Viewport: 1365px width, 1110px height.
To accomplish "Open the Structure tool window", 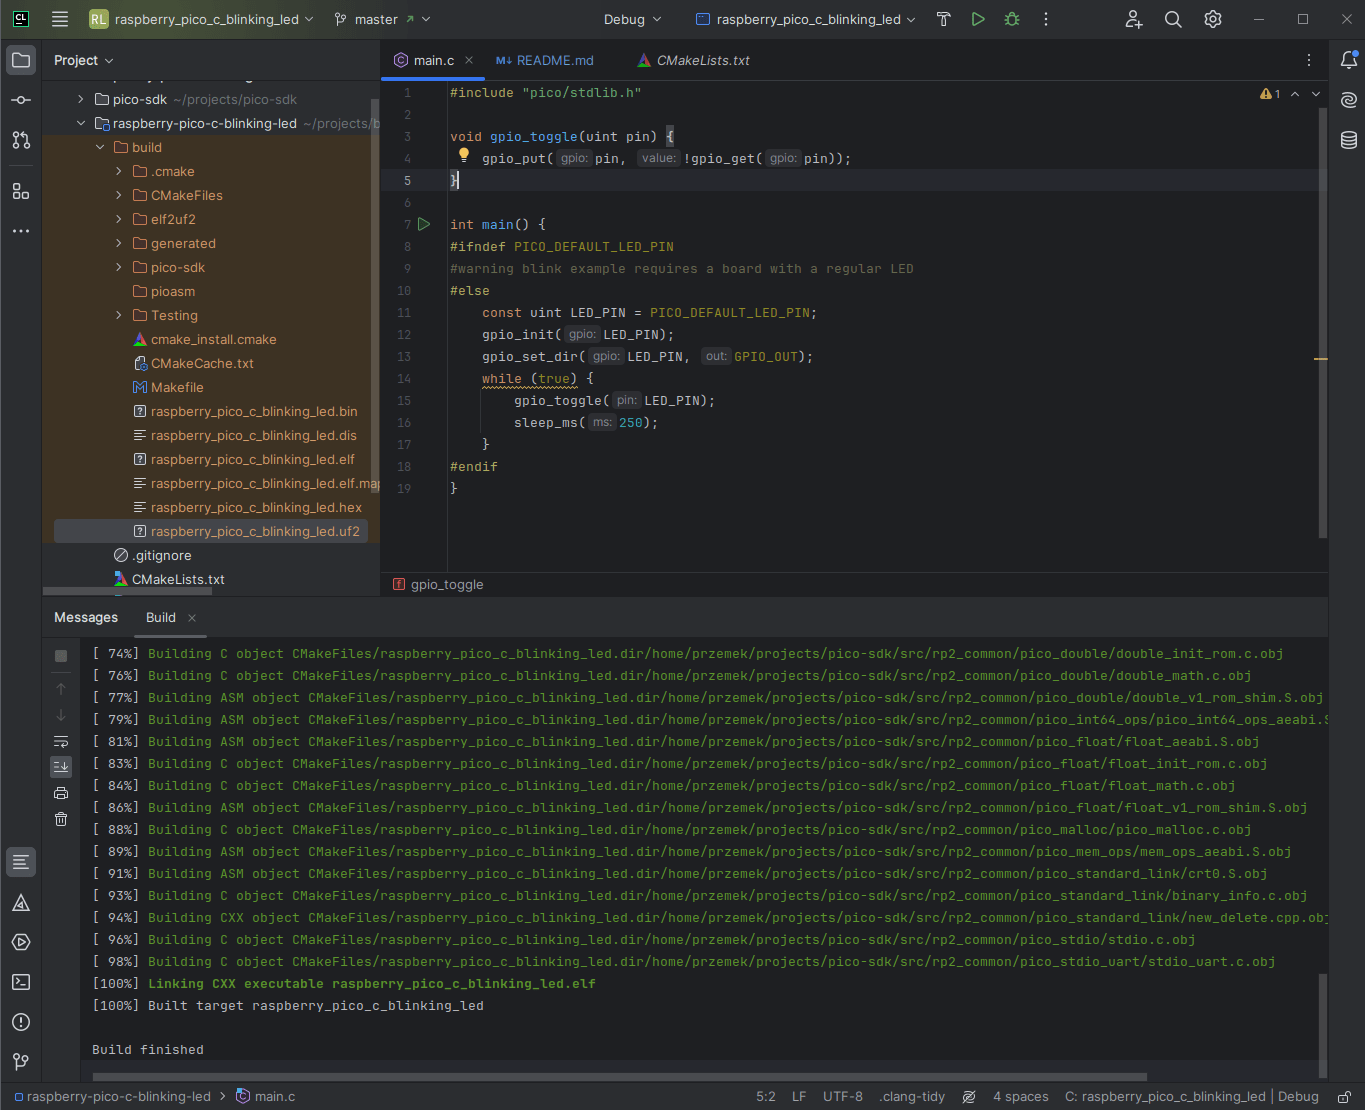I will (21, 191).
